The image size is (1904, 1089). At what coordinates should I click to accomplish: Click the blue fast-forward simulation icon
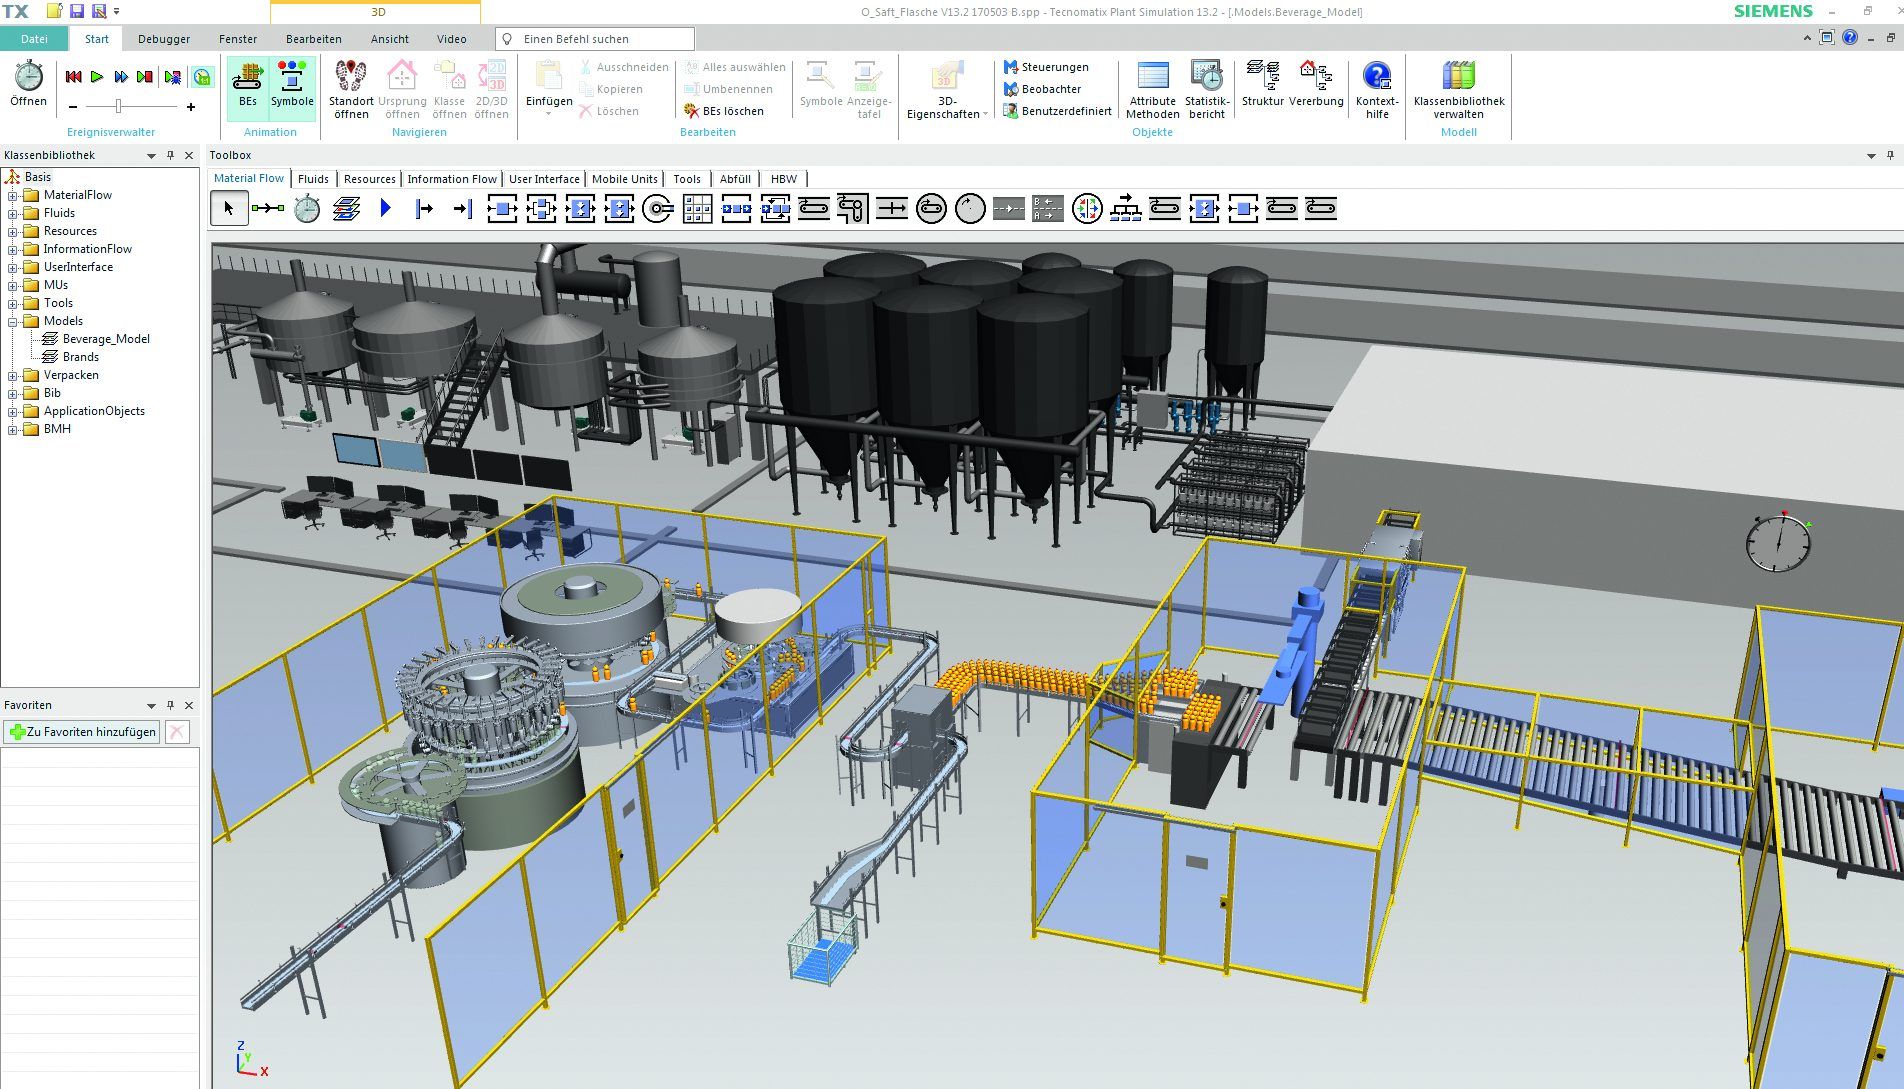click(x=121, y=77)
